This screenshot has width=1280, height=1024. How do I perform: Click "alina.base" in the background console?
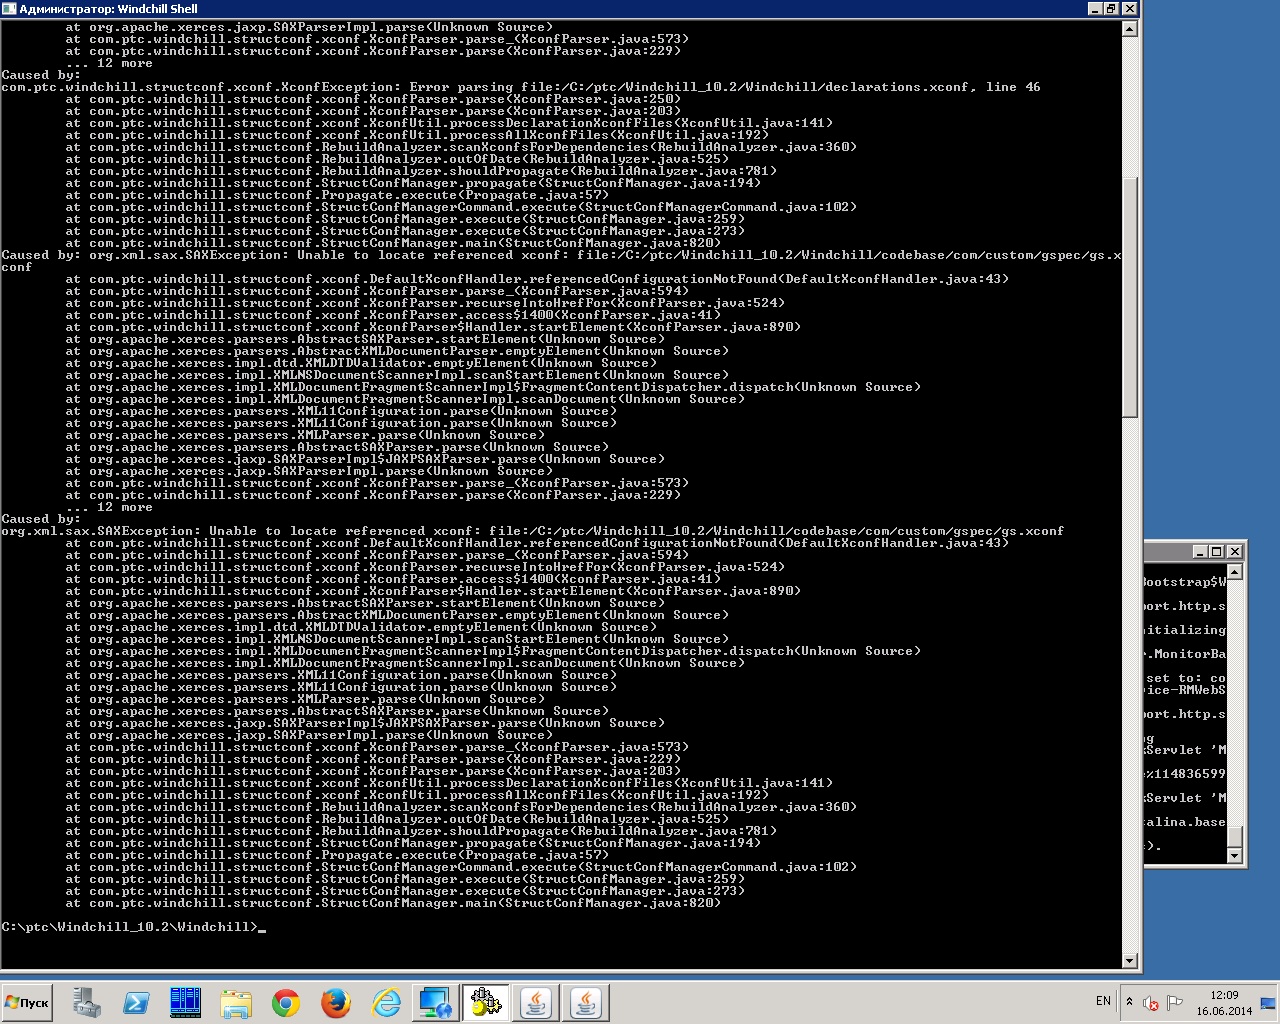tap(1185, 822)
